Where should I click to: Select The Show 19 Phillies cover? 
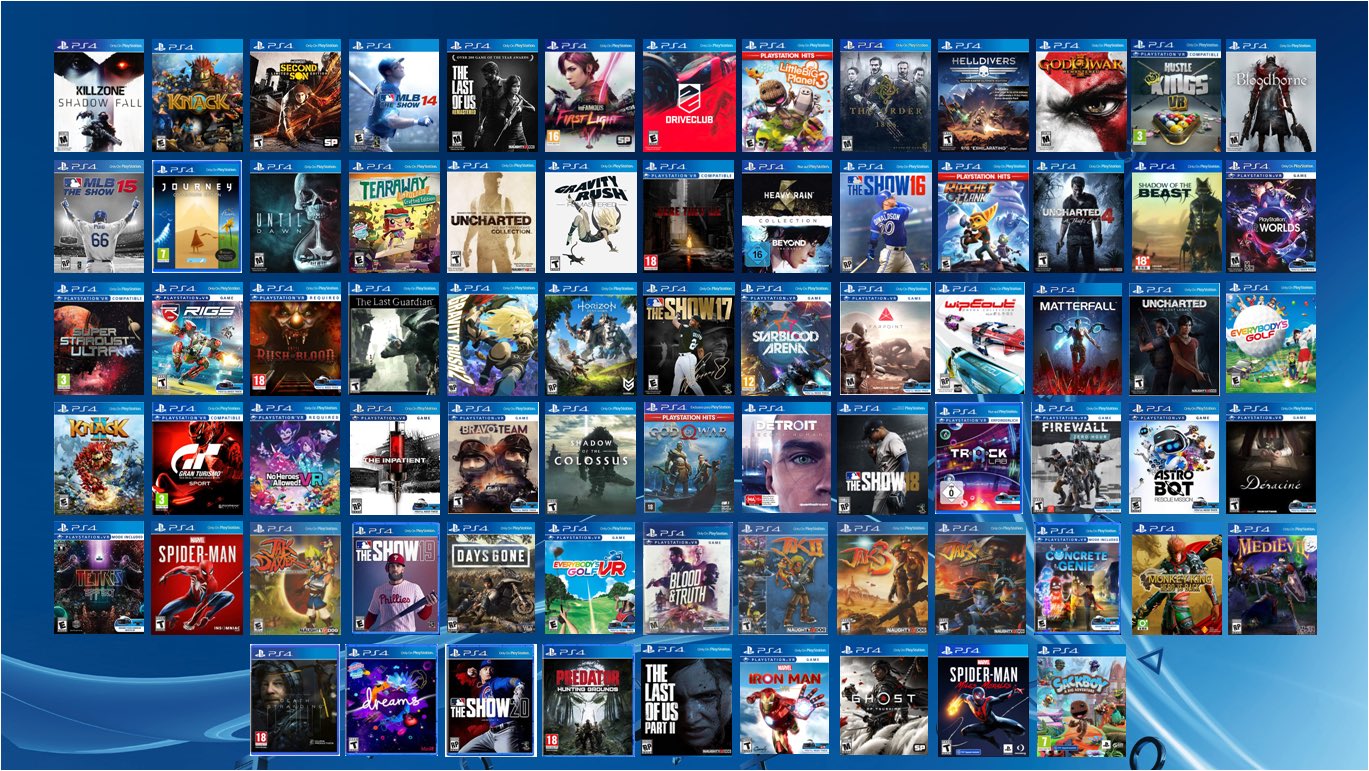pos(395,578)
